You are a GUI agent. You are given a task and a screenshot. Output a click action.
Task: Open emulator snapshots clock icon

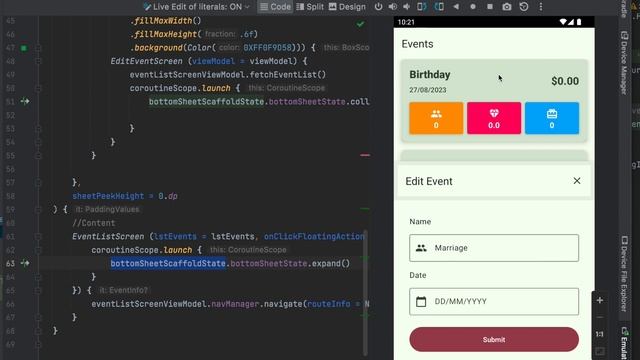[x=524, y=7]
